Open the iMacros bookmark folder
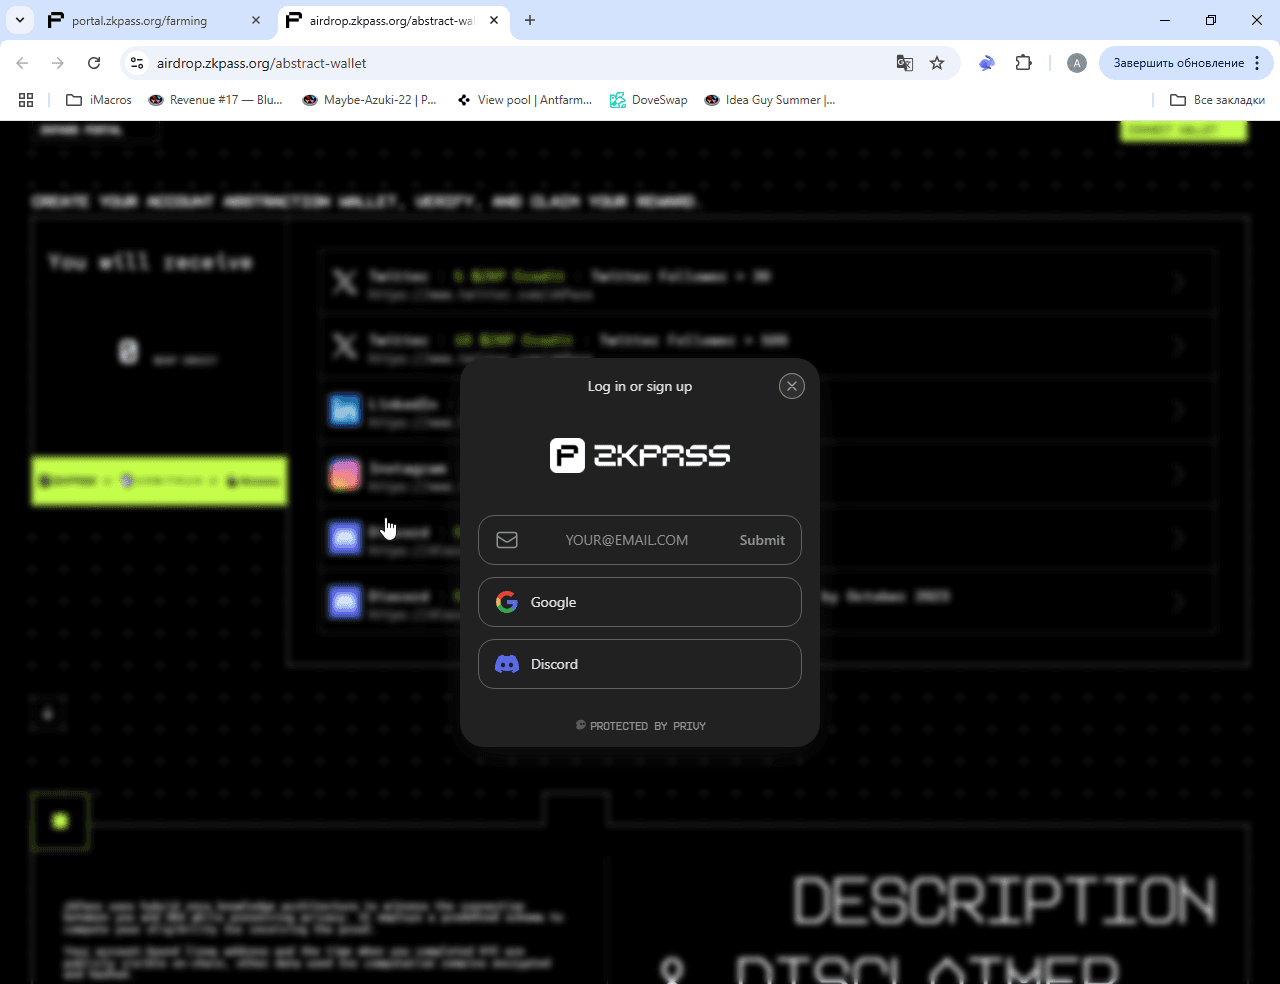Viewport: 1280px width, 984px height. pyautogui.click(x=98, y=100)
